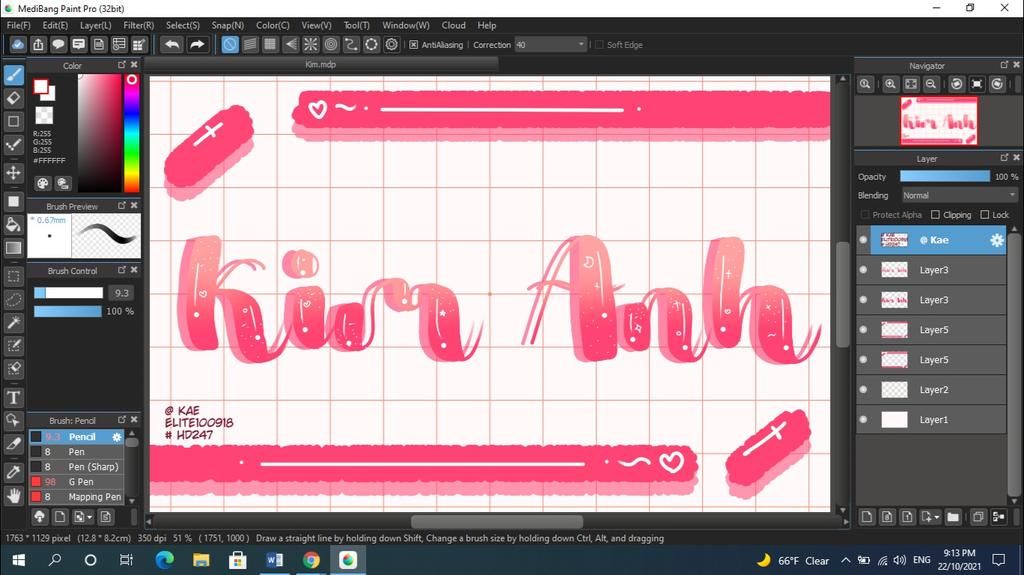1024x575 pixels.
Task: Undock the Color panel
Action: (121, 65)
